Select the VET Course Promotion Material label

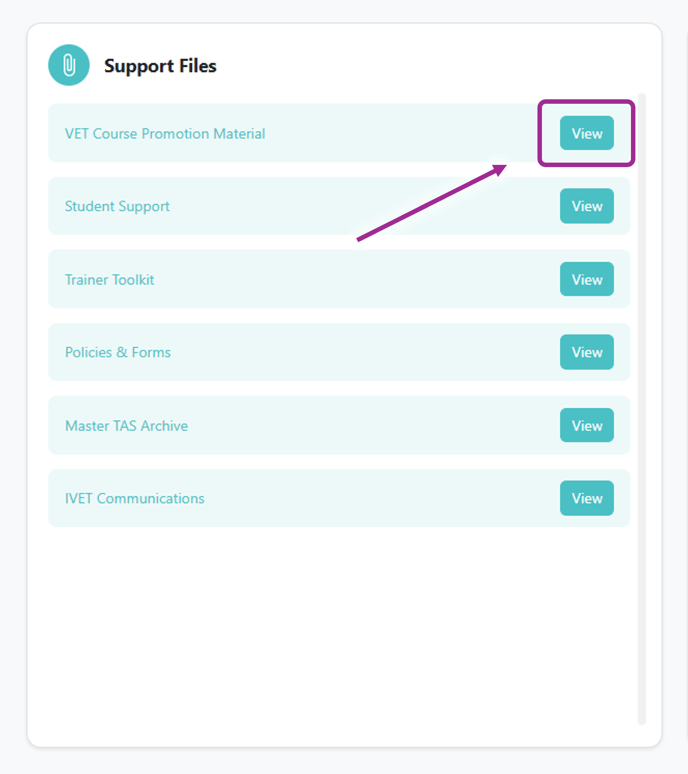pyautogui.click(x=165, y=134)
